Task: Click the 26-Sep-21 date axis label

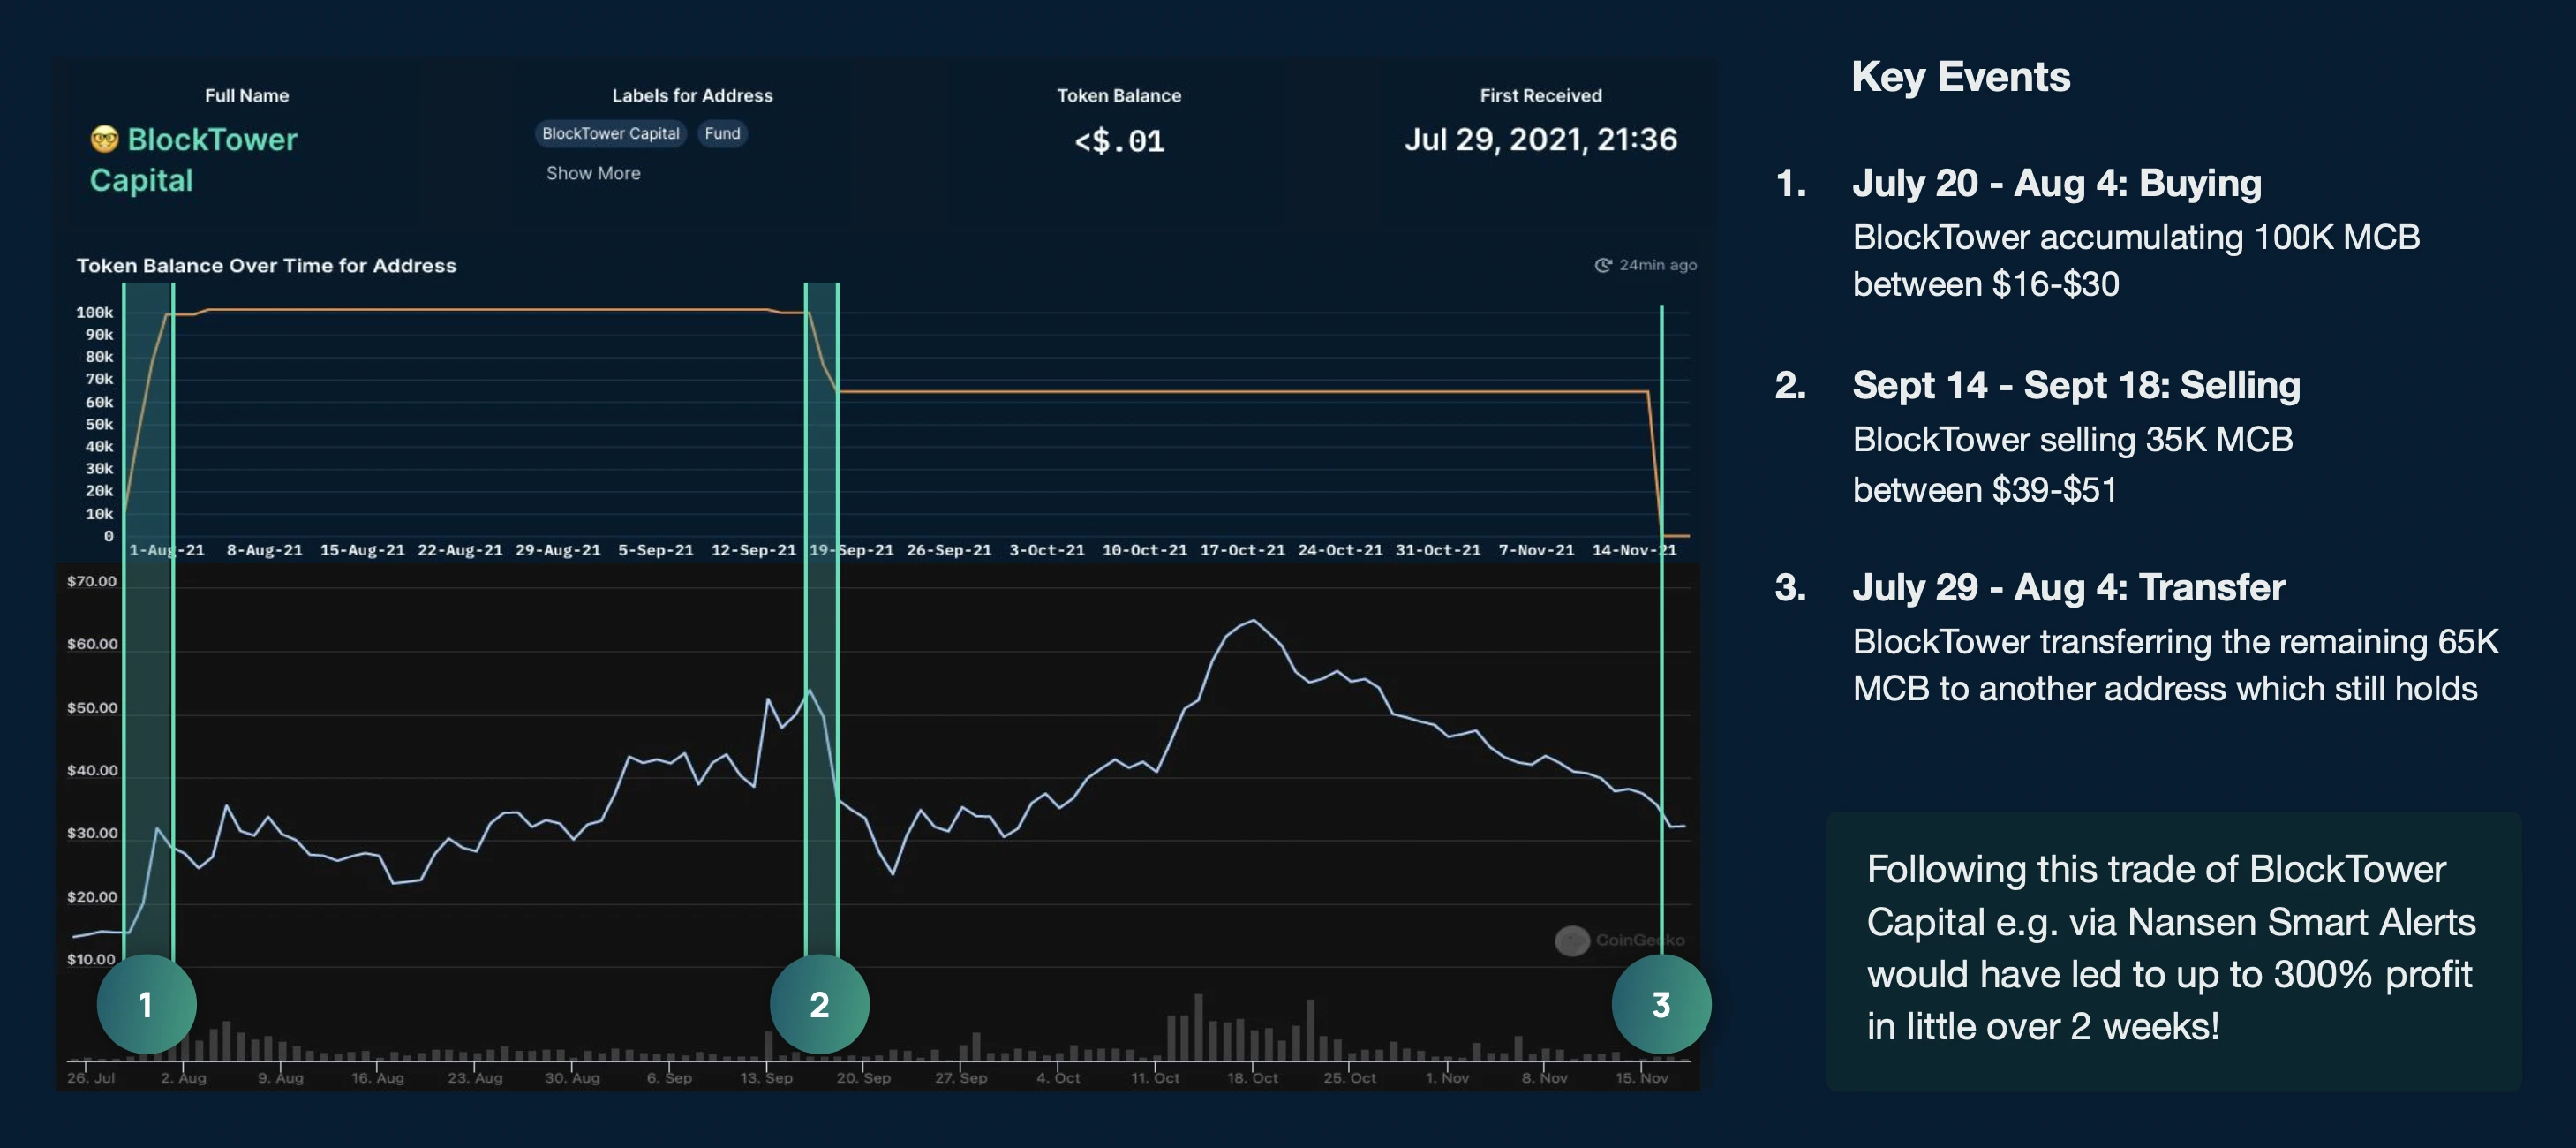Action: coord(949,551)
